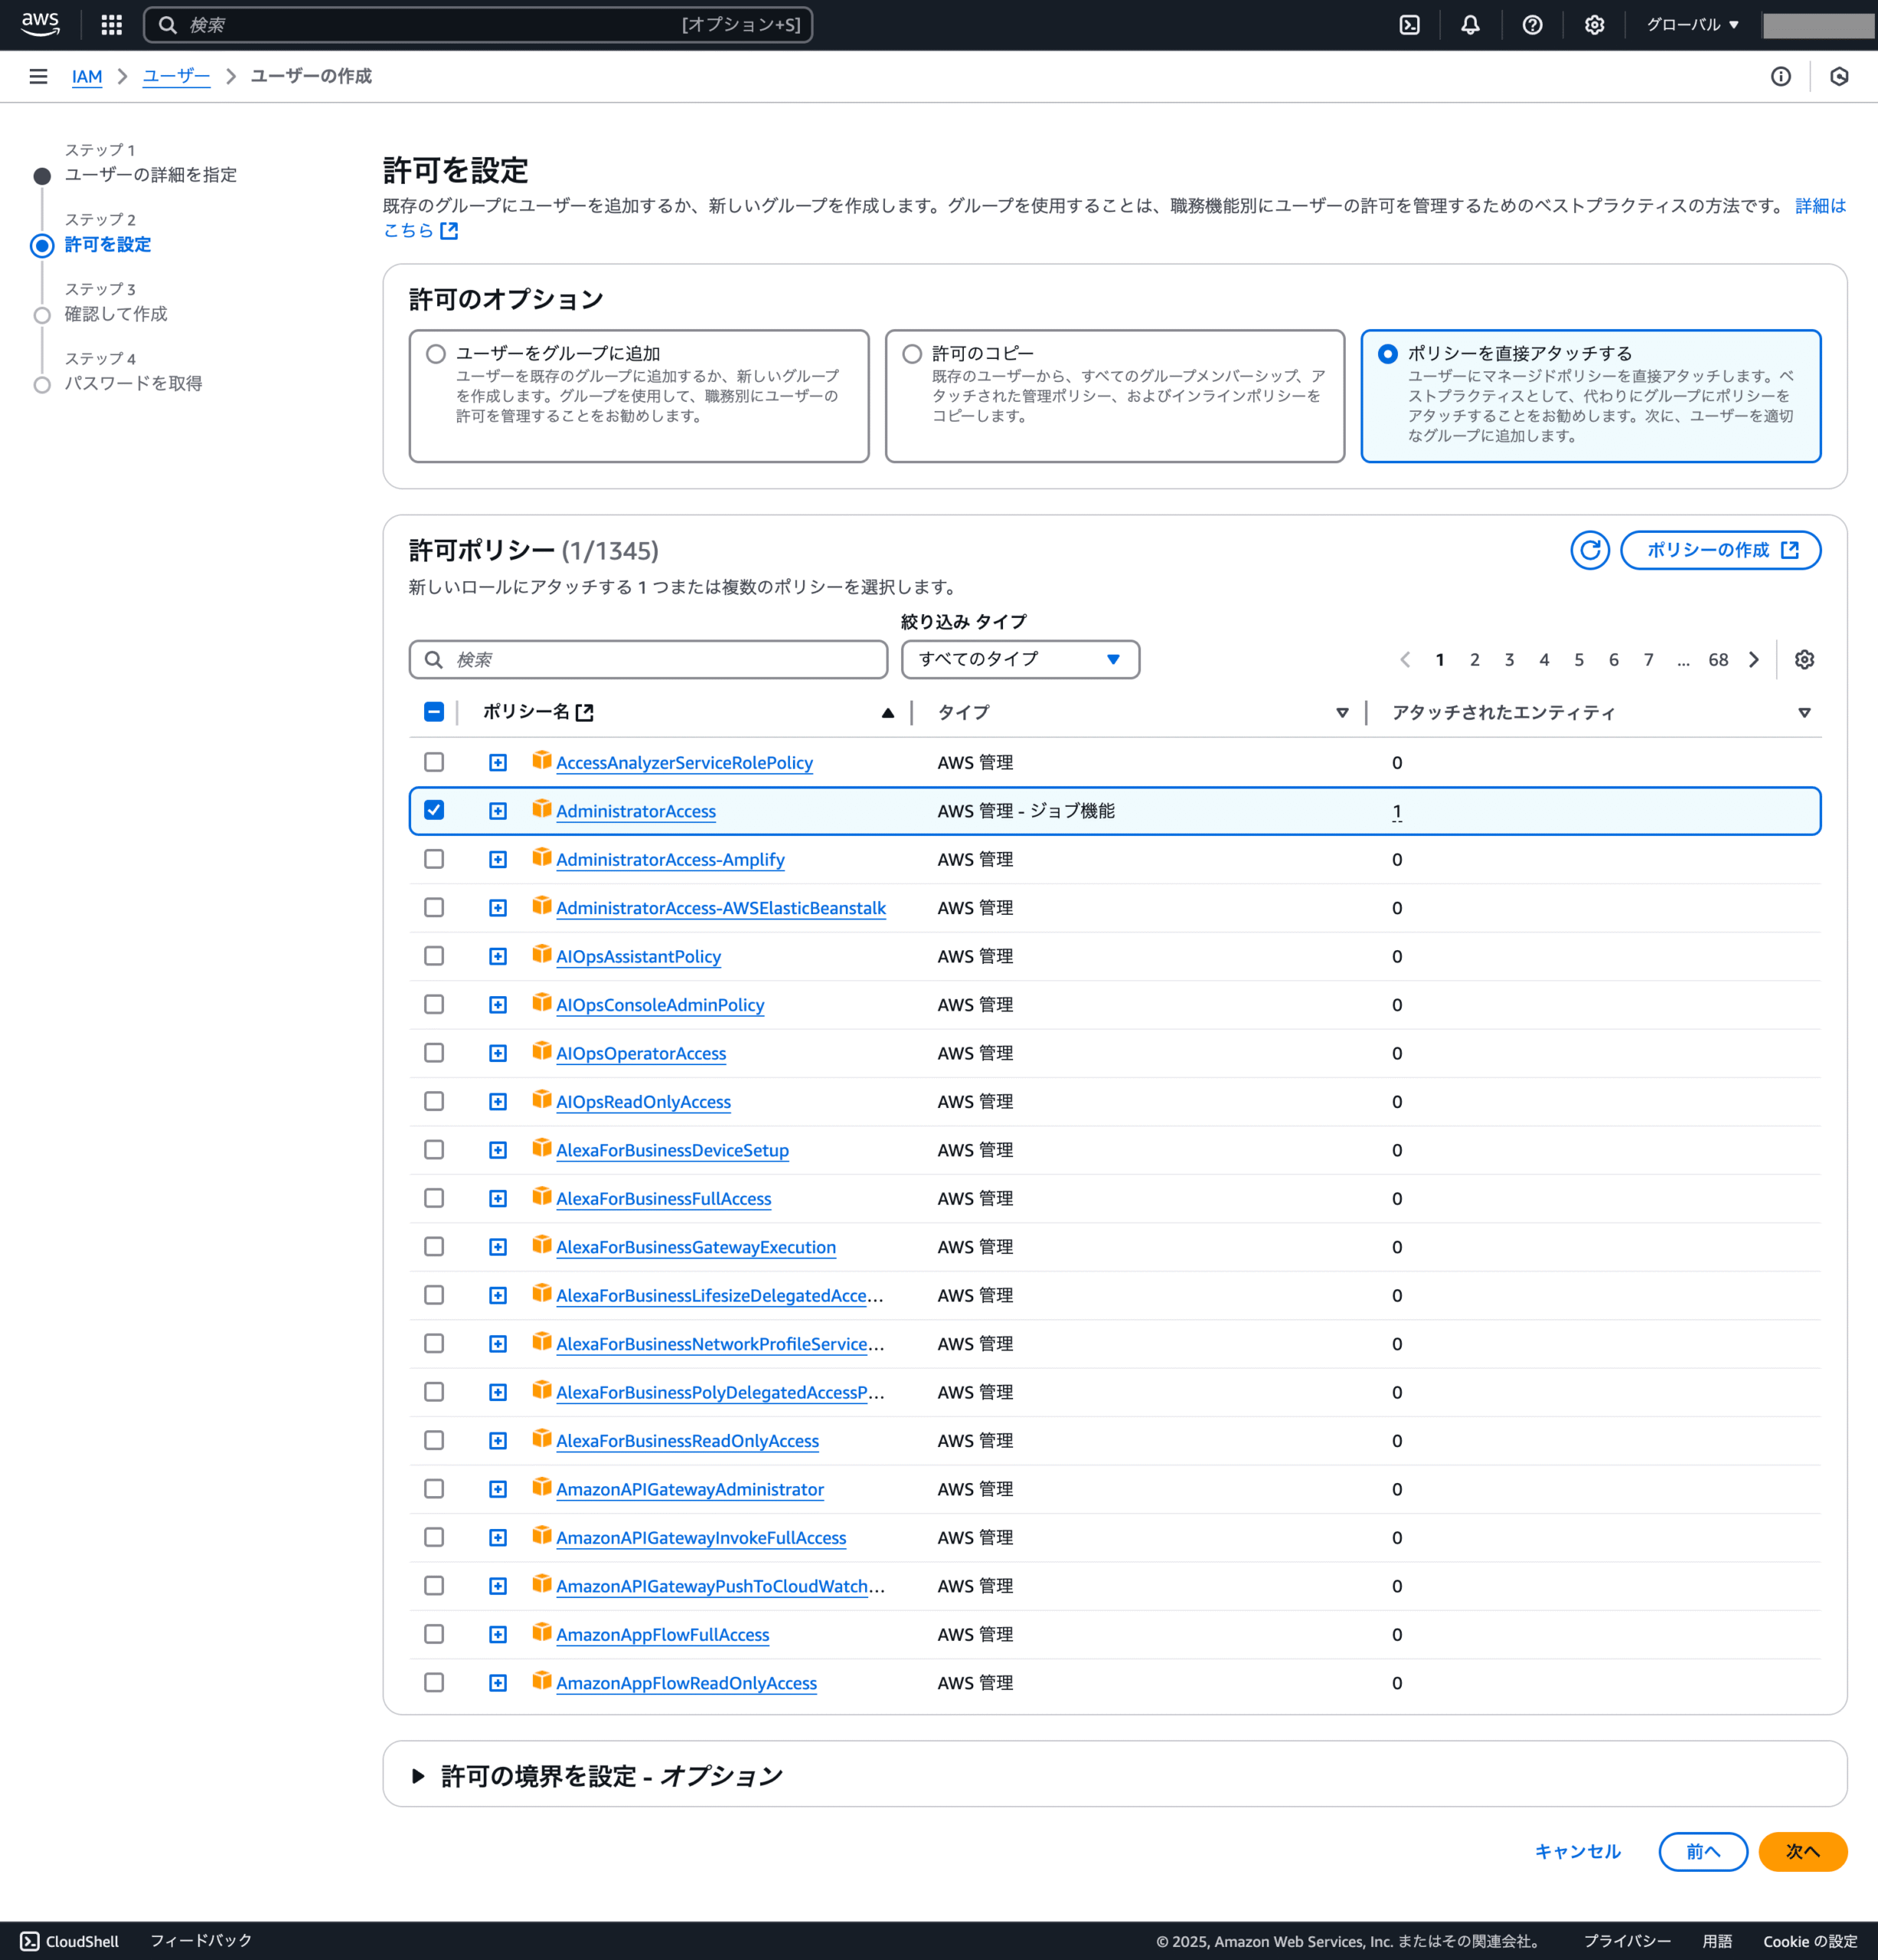The width and height of the screenshot is (1878, 1960).
Task: Sort by attached entities column arrow
Action: tap(1804, 712)
